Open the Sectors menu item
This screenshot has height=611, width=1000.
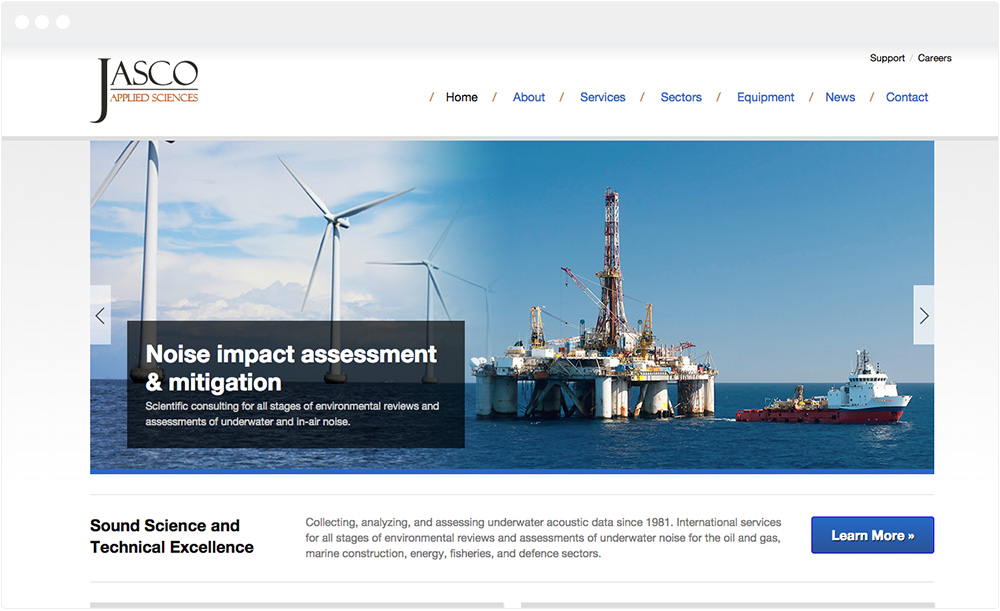[680, 97]
